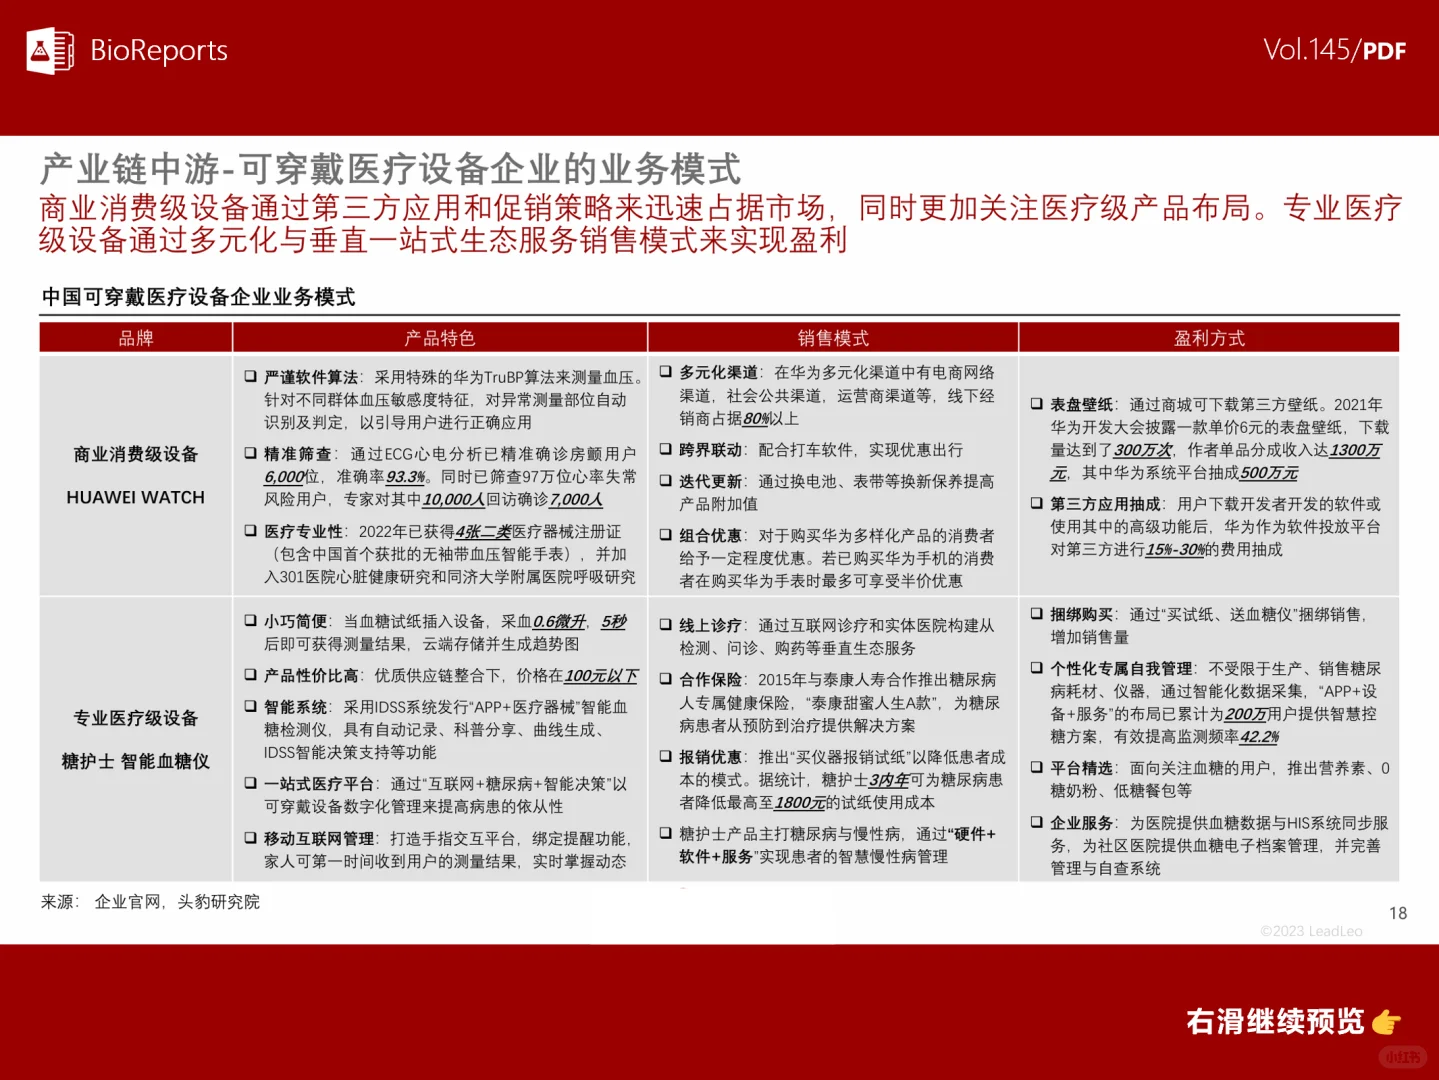Click the 糖护士 智能血糖仪 brand cell
The height and width of the screenshot is (1080, 1439).
[135, 761]
